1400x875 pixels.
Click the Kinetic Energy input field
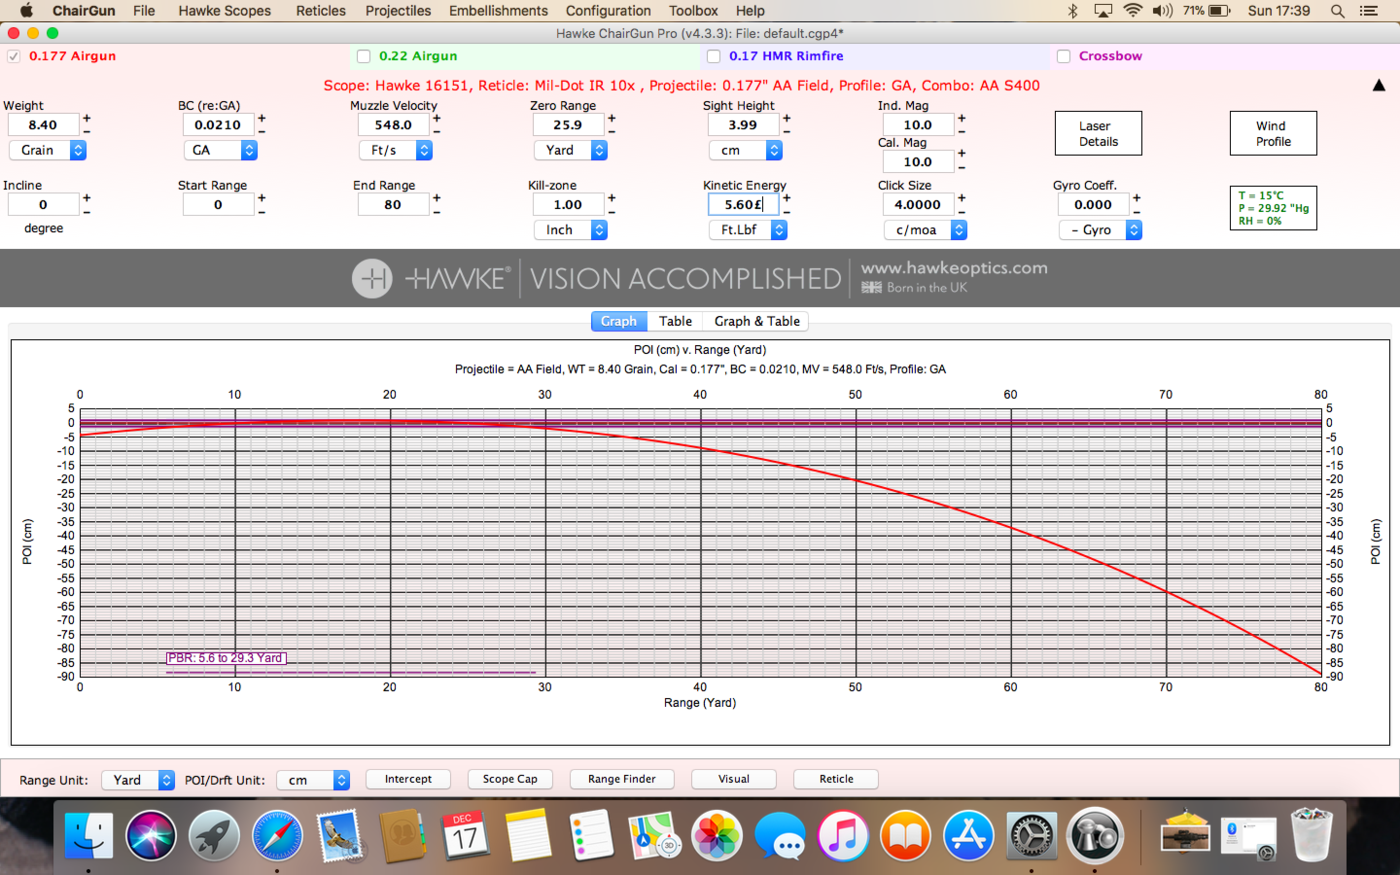point(744,205)
